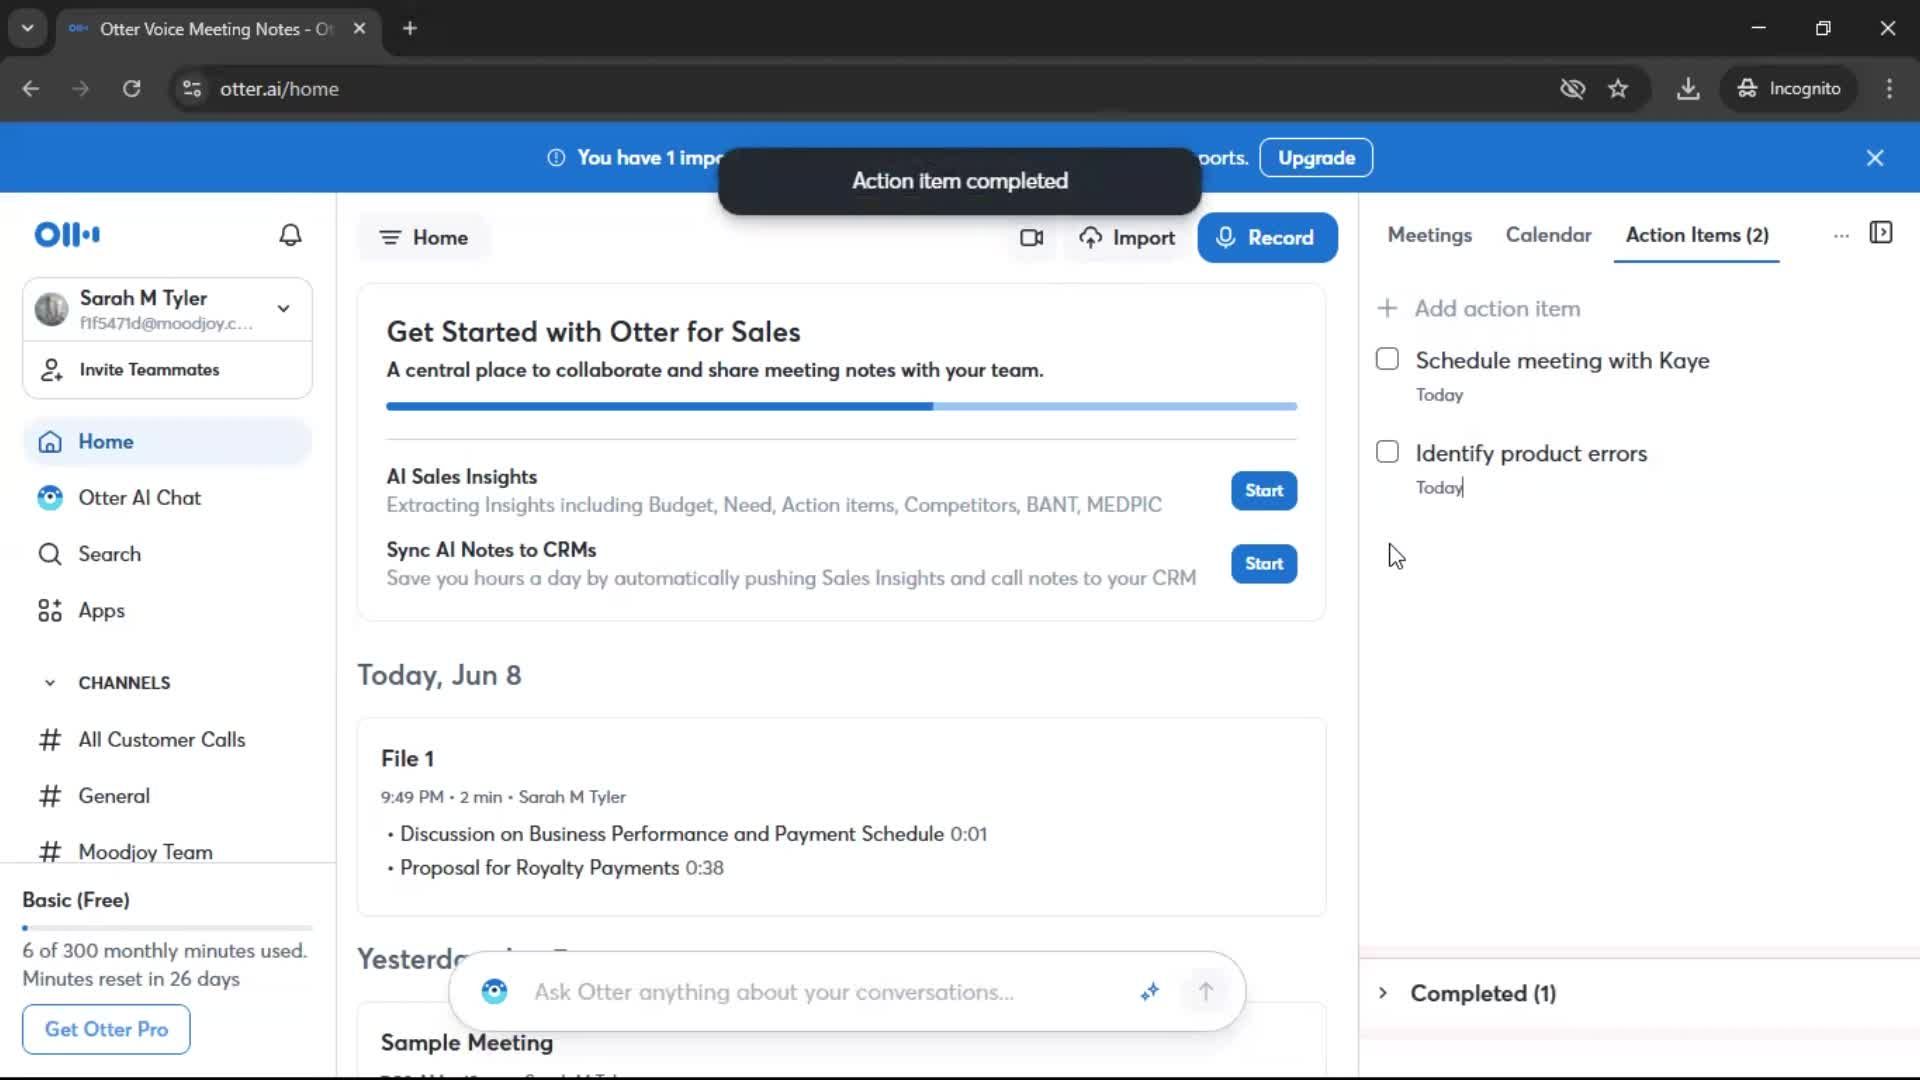Click Add action item field
The width and height of the screenshot is (1920, 1080).
(1497, 308)
